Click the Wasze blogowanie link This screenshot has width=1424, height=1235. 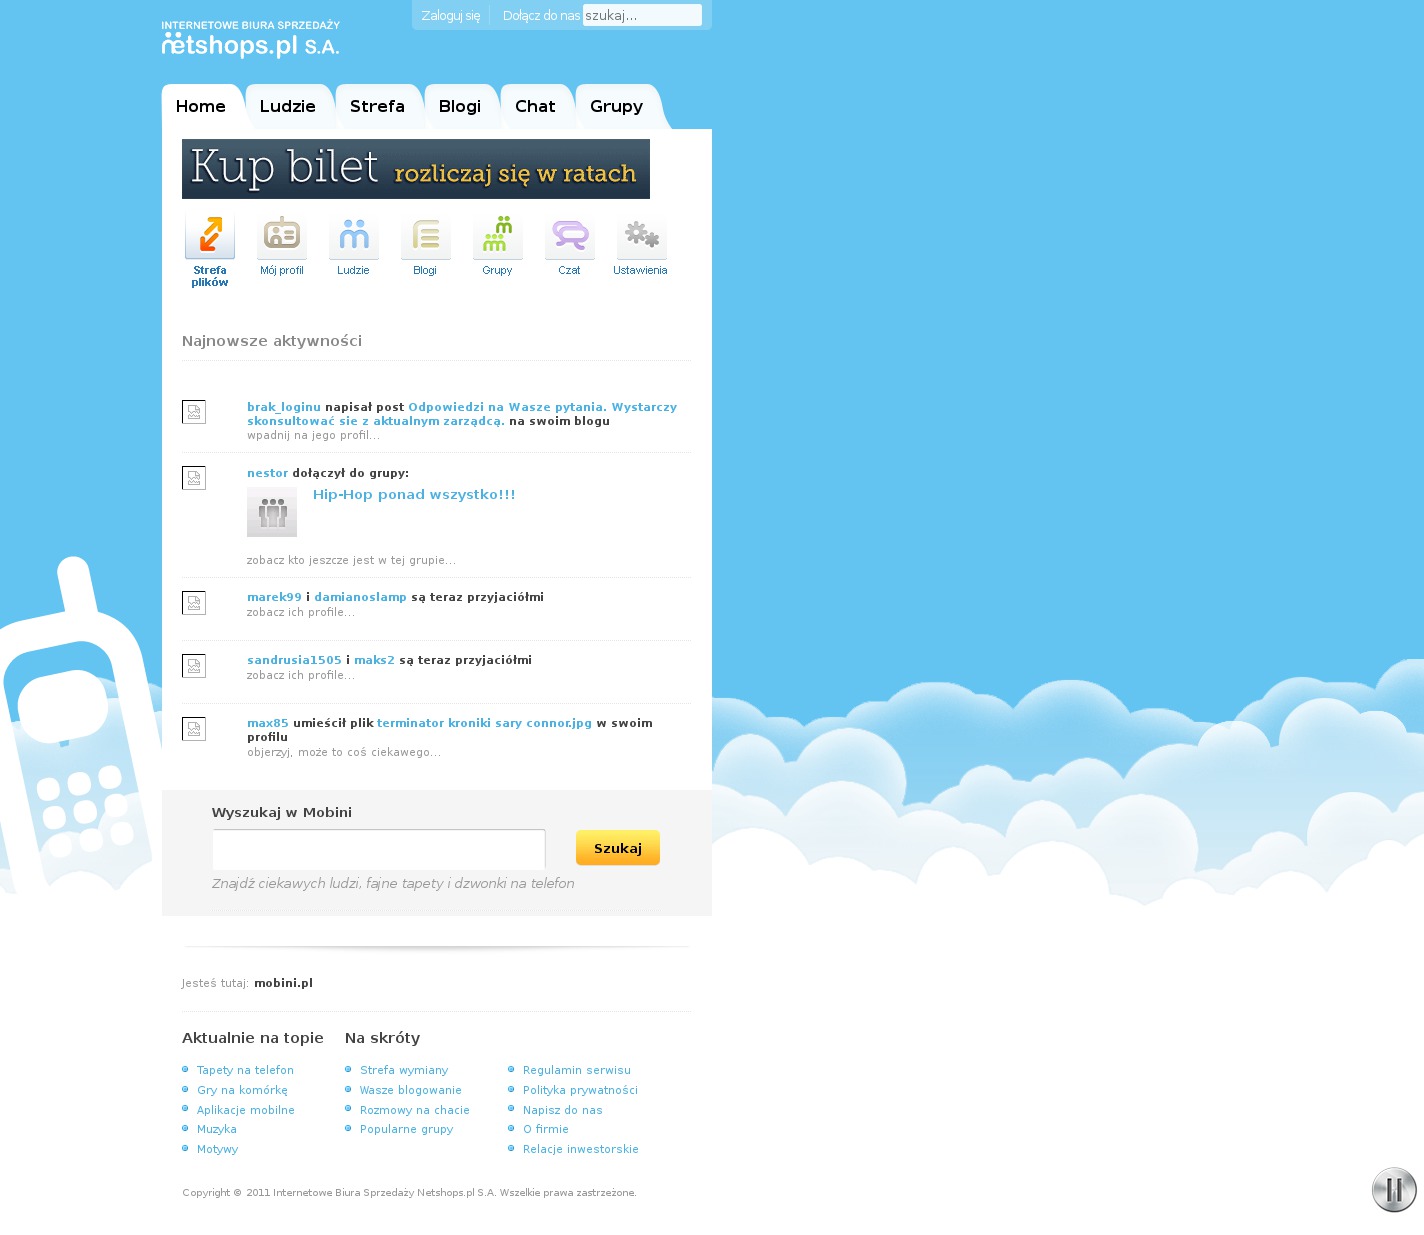(x=411, y=1090)
